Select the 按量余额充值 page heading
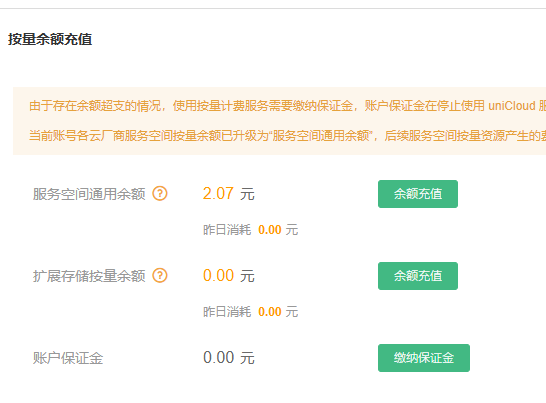This screenshot has width=546, height=403. 50,39
